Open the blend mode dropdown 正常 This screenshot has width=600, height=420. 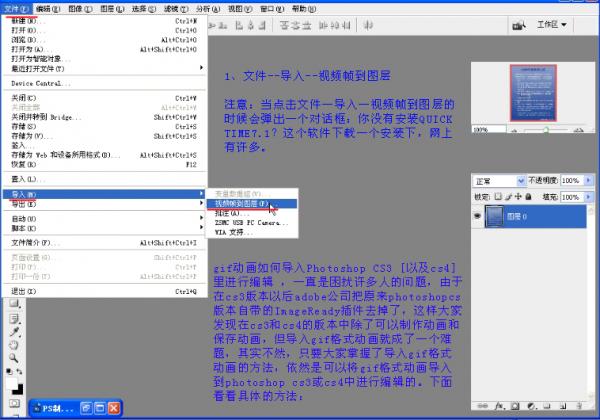tap(499, 181)
